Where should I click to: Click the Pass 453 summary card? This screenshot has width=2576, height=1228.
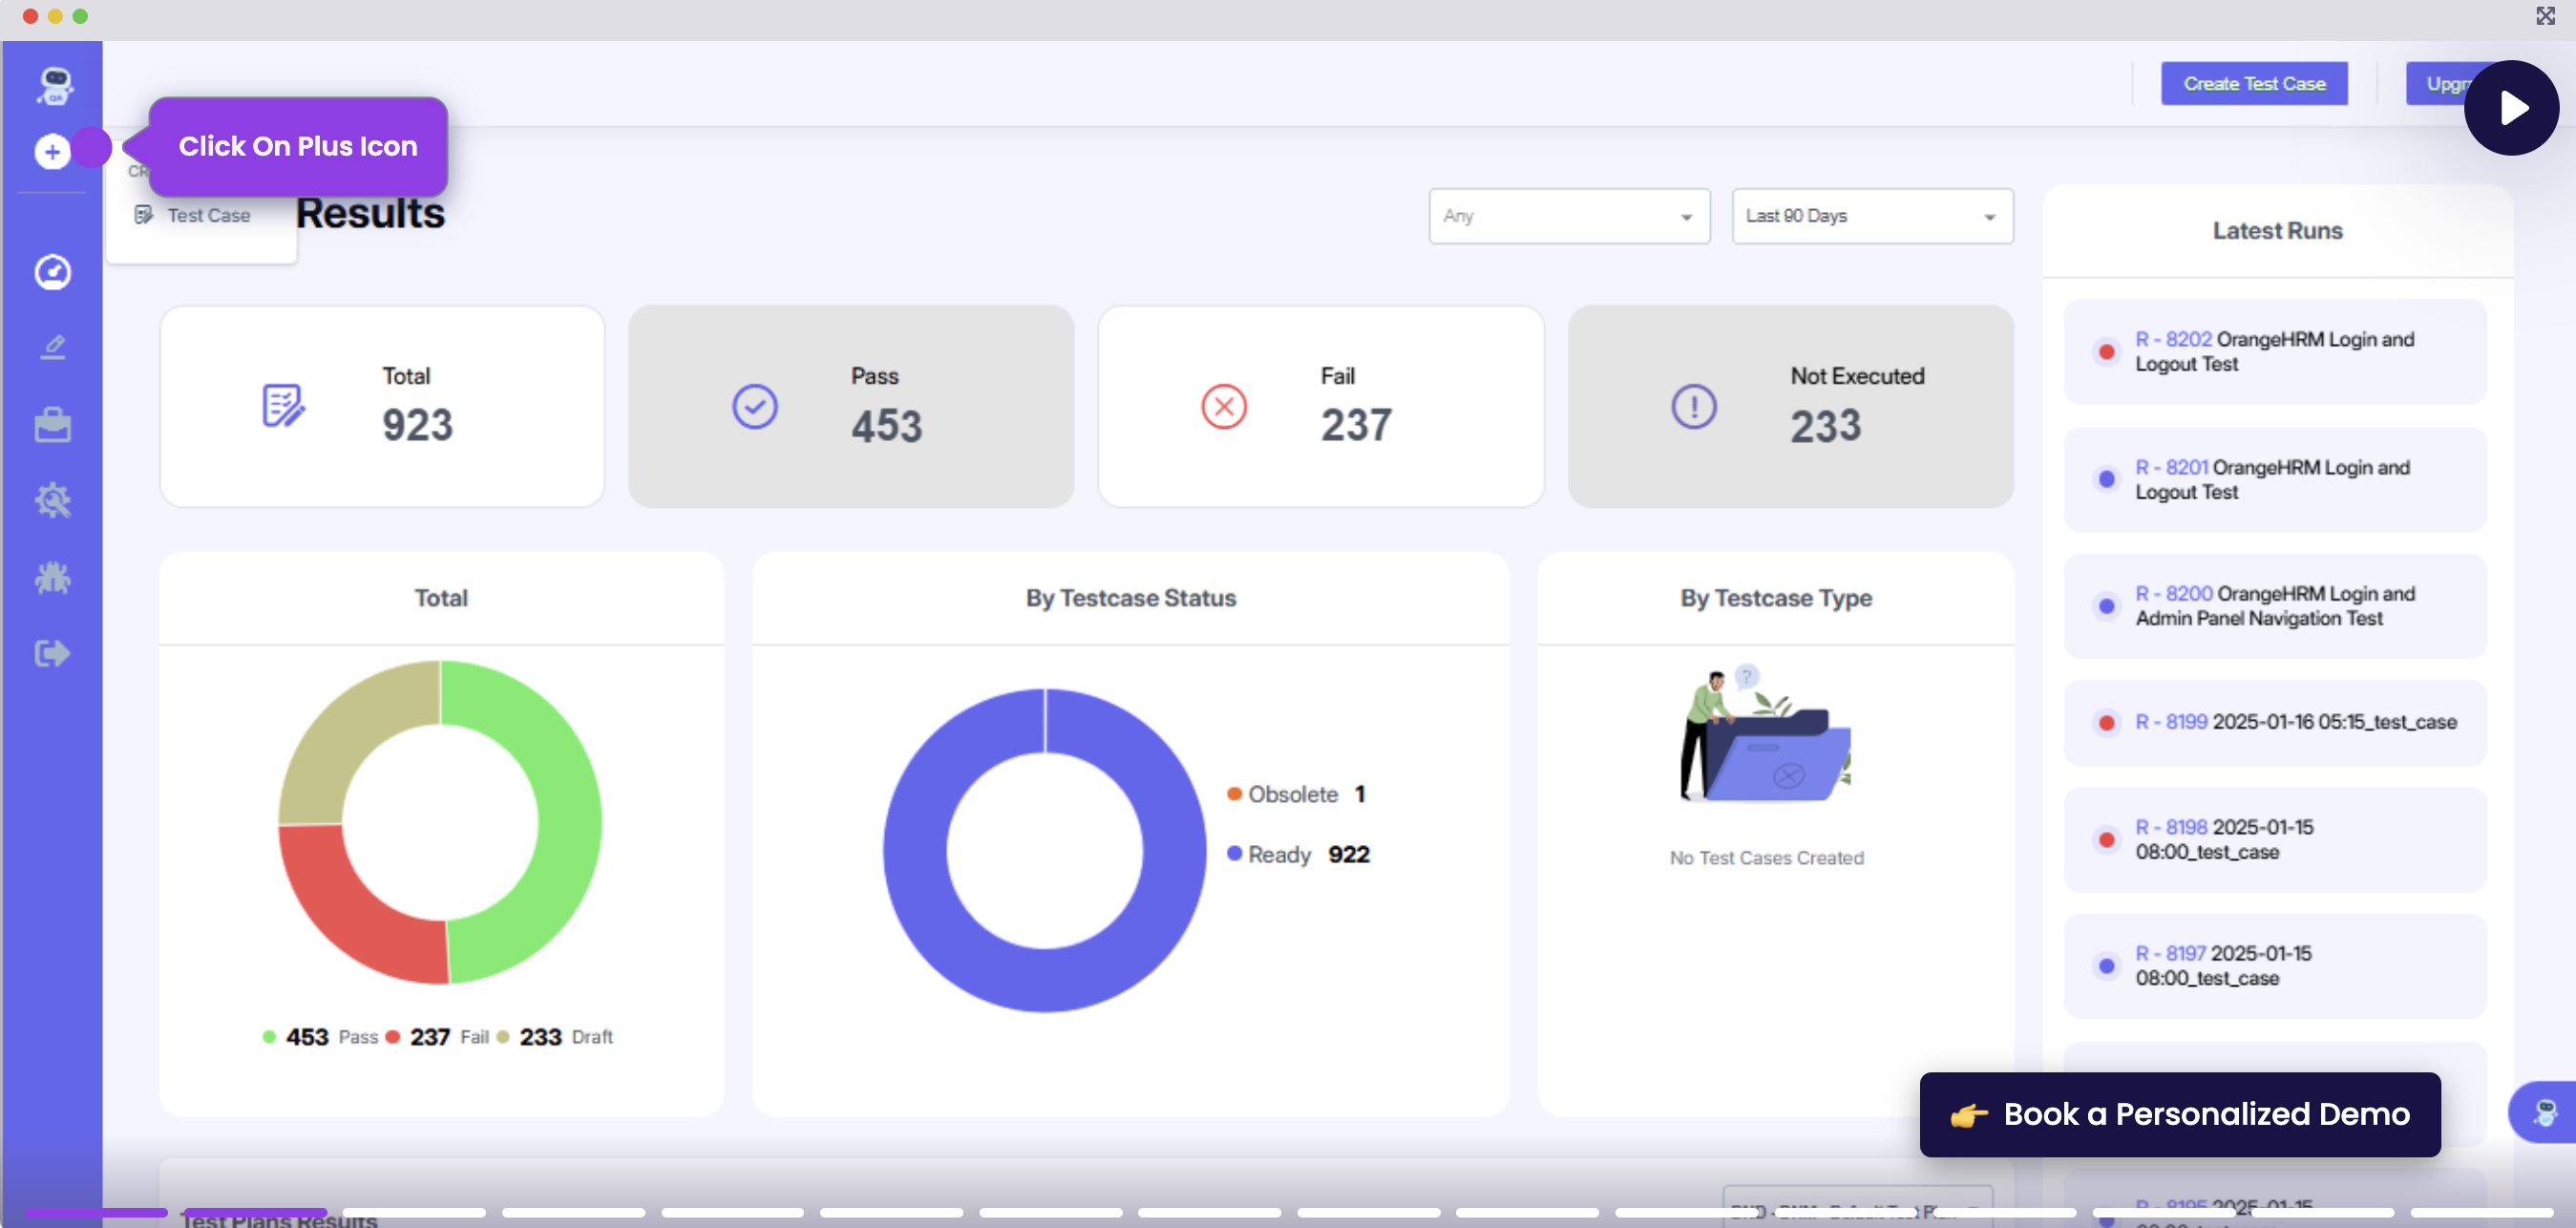(850, 406)
